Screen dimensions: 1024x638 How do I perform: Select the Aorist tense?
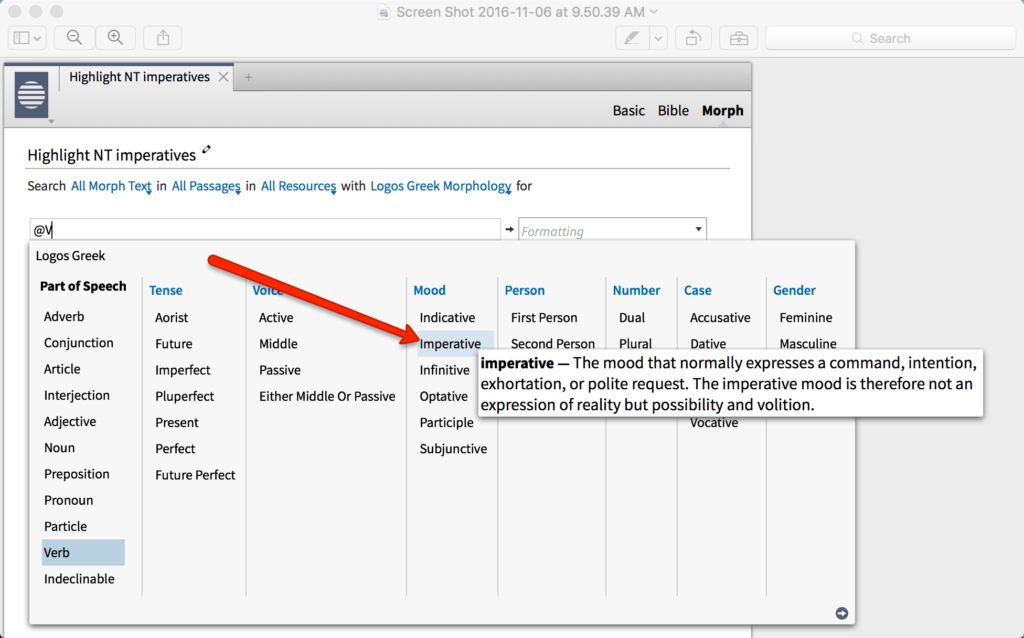click(x=171, y=317)
